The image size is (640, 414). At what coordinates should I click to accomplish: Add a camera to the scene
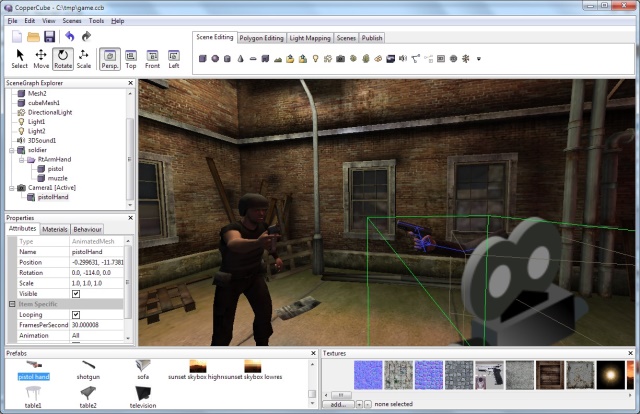pyautogui.click(x=340, y=59)
